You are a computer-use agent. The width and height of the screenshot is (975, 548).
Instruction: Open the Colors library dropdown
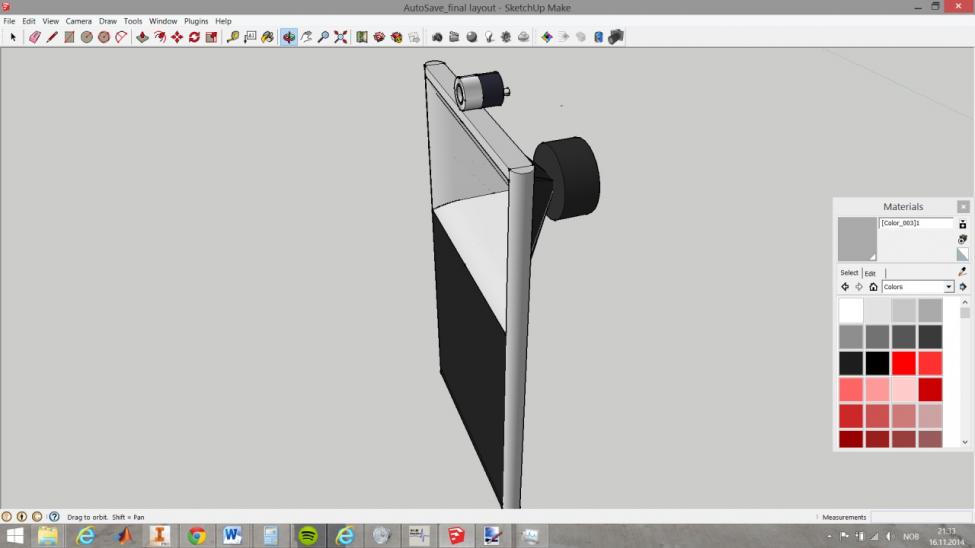point(948,287)
